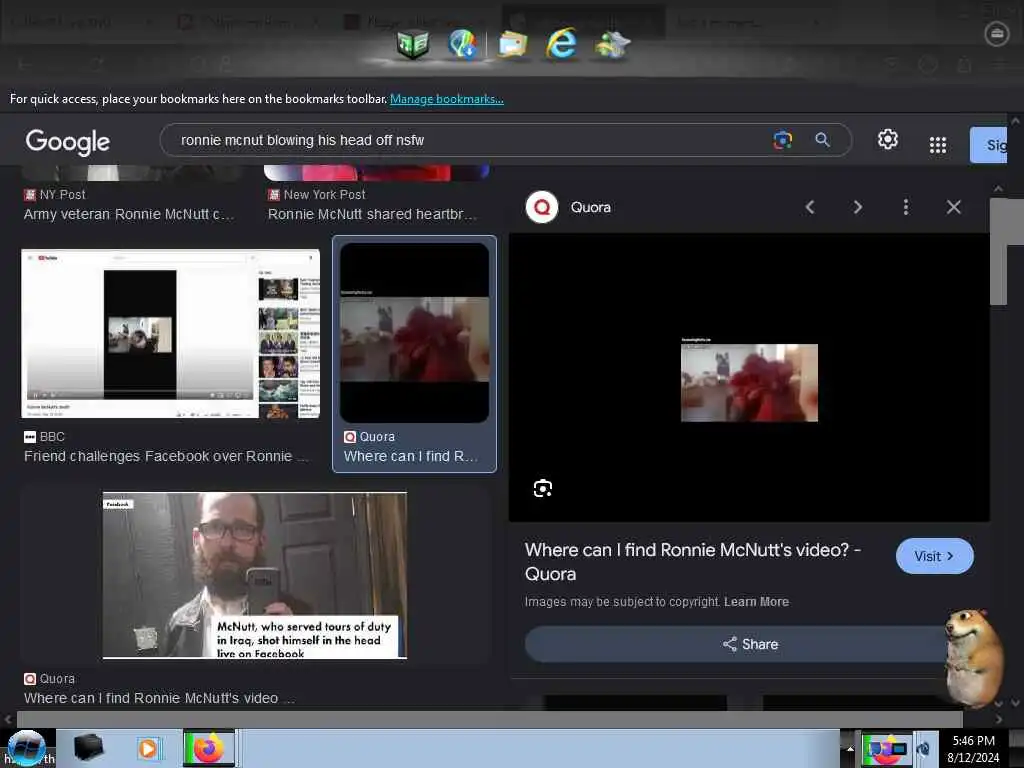1024x768 pixels.
Task: Open BBC Friend challenges Facebook result
Action: click(165, 456)
